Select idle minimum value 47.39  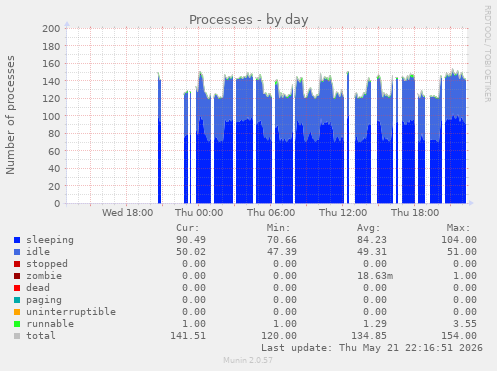click(x=282, y=252)
